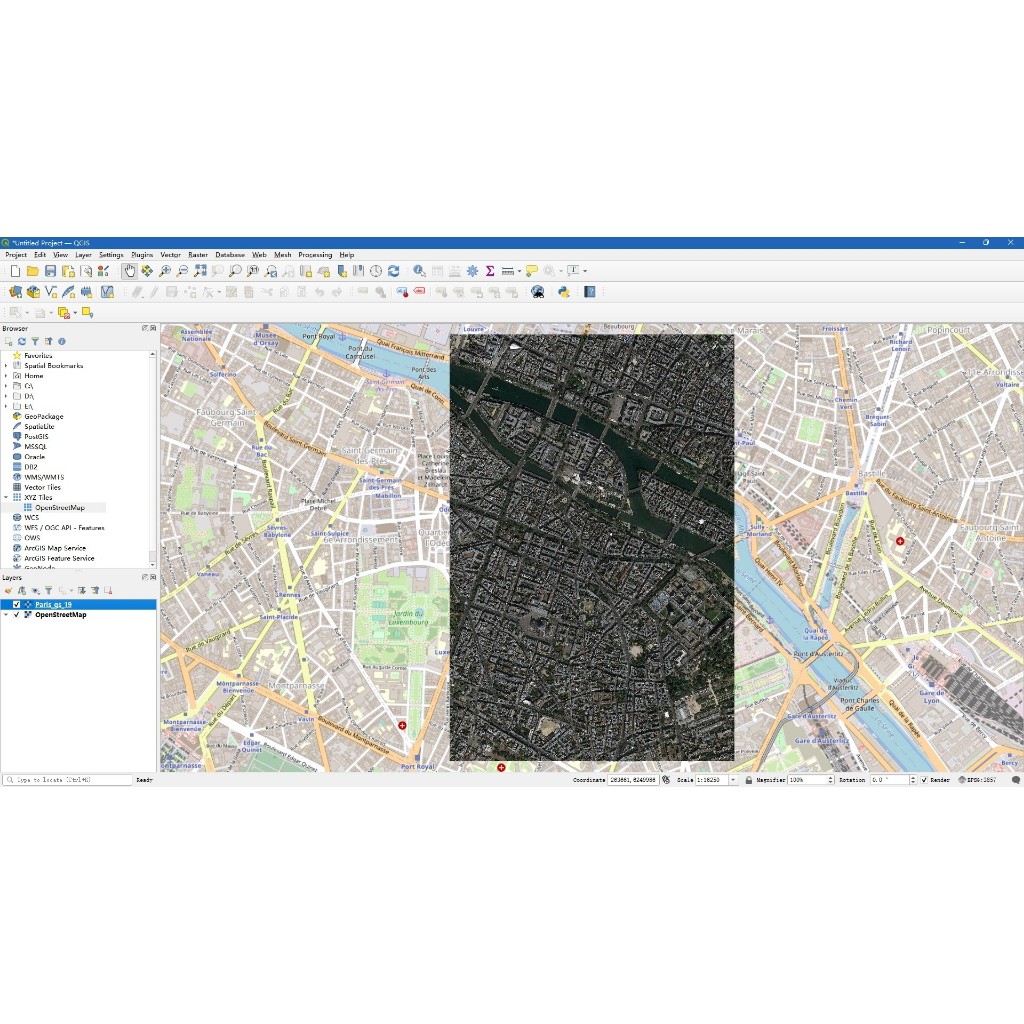Click the Zoom In magnifier tool
1024x1024 pixels.
tap(165, 271)
